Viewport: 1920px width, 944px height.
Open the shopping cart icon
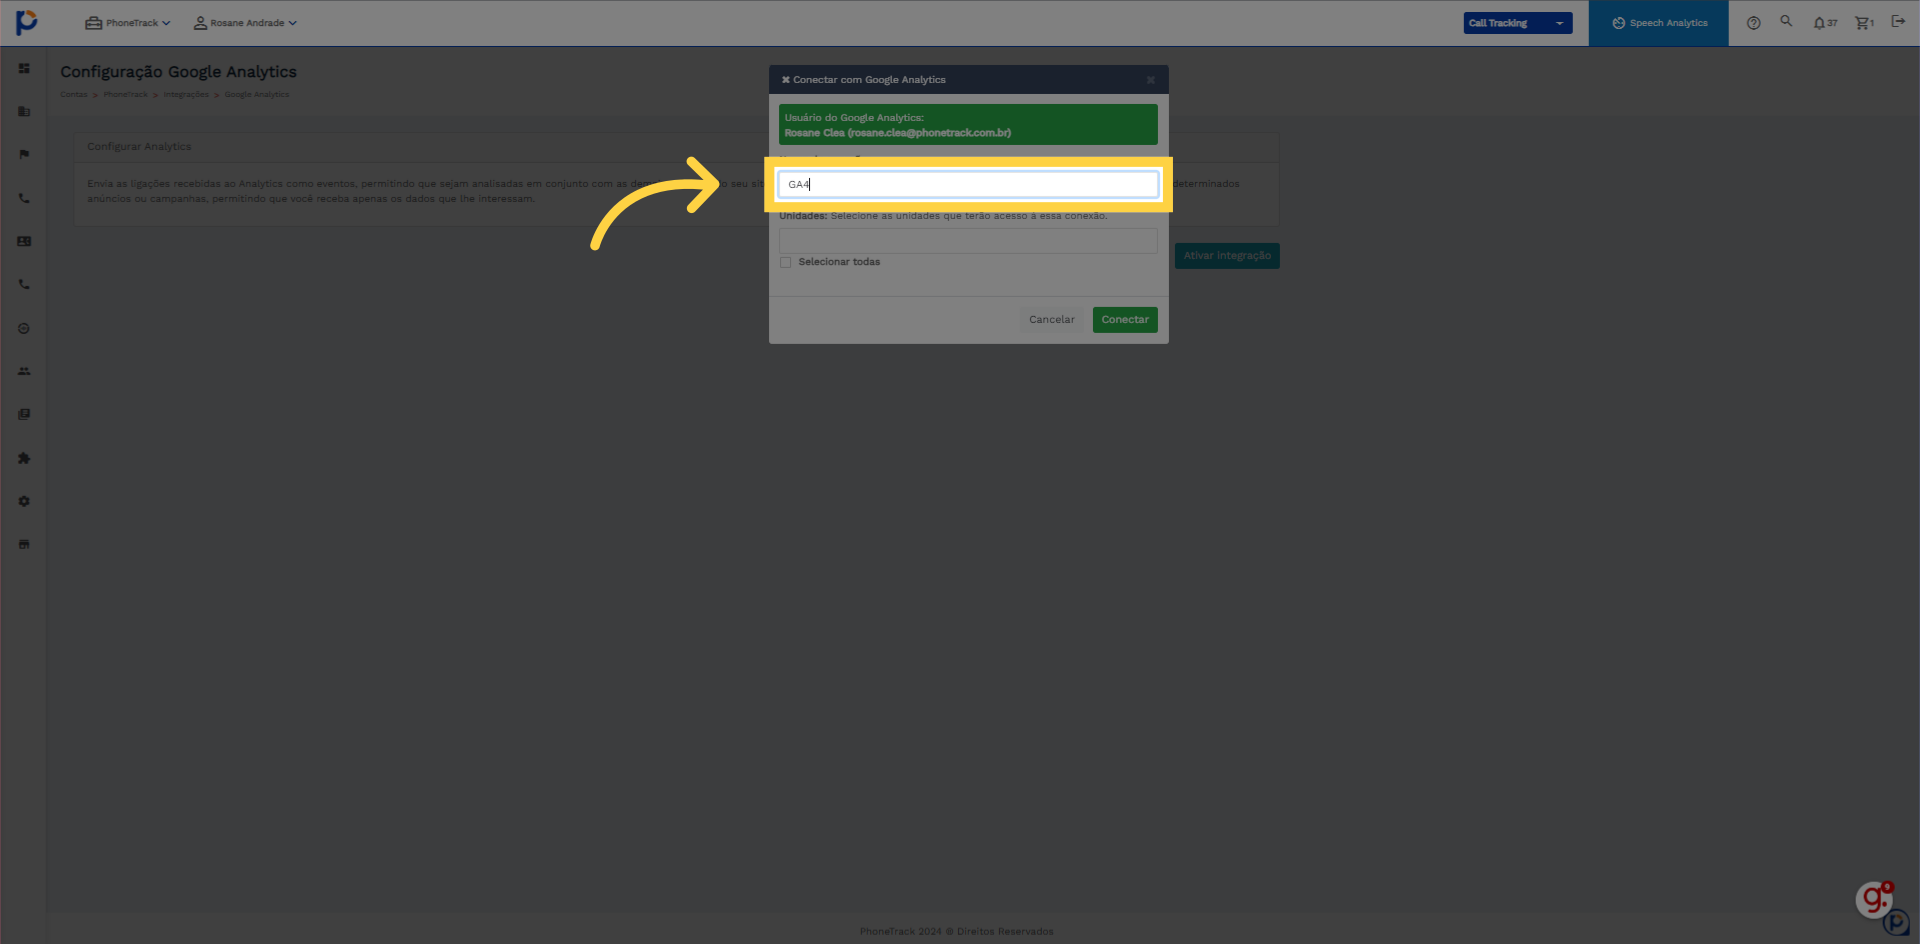pos(1864,23)
